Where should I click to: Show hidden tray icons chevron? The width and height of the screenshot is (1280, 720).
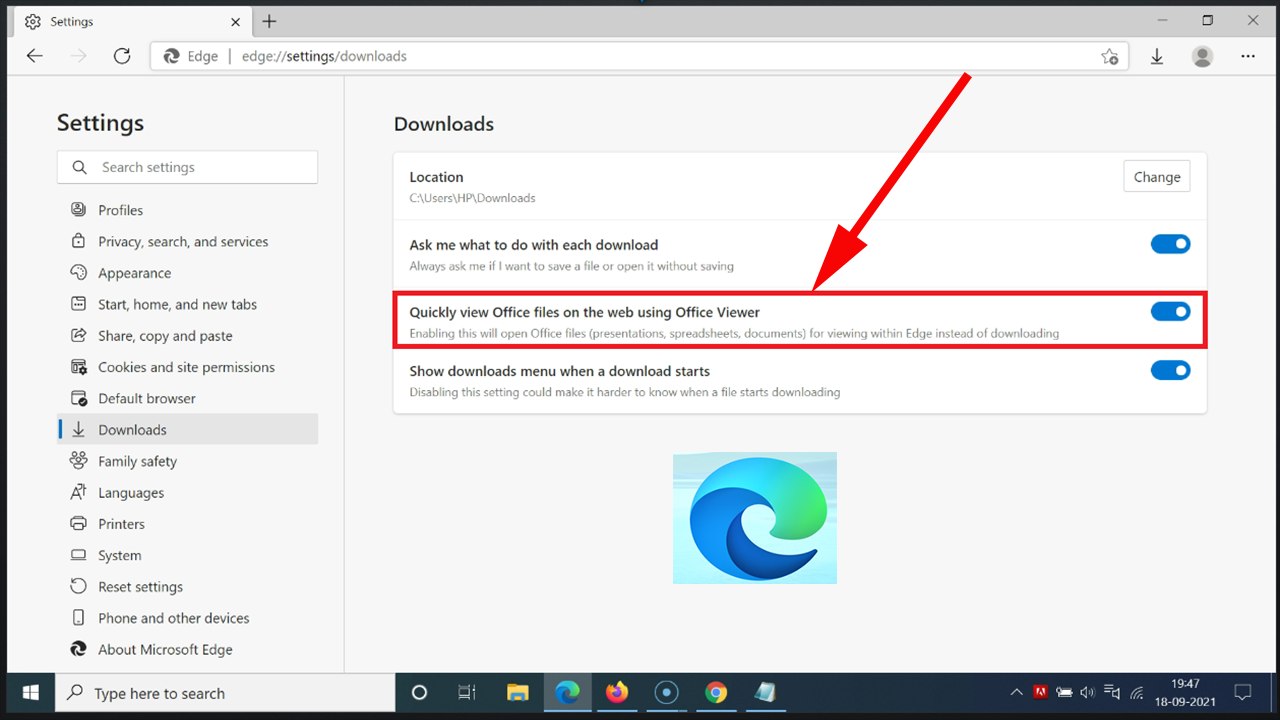1017,692
